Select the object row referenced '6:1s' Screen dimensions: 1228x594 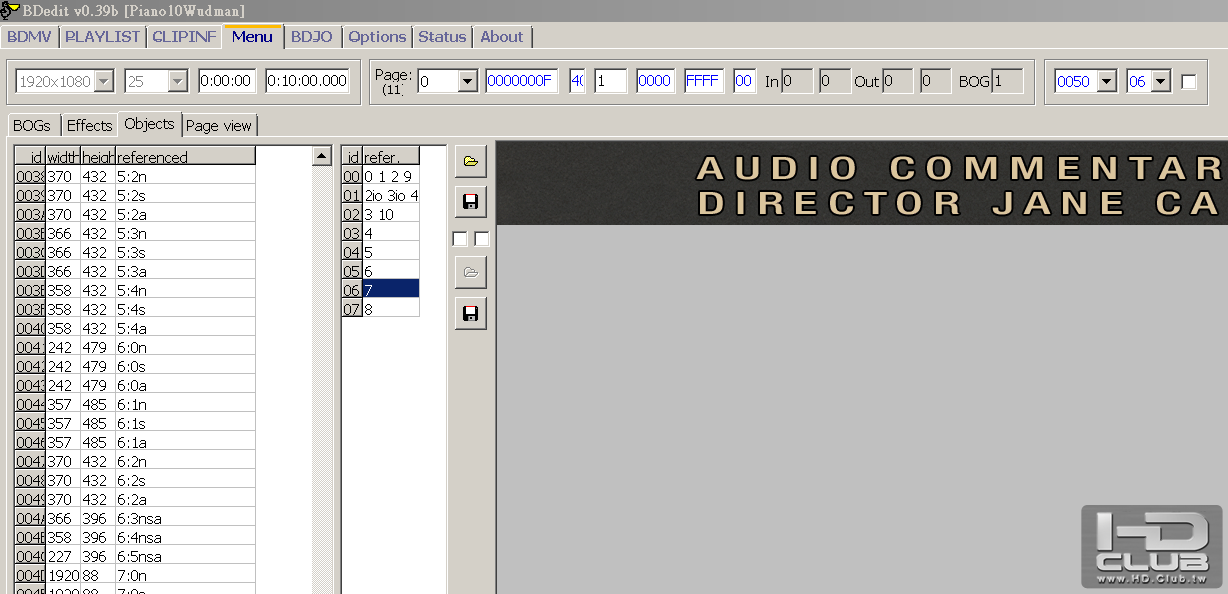pyautogui.click(x=135, y=423)
